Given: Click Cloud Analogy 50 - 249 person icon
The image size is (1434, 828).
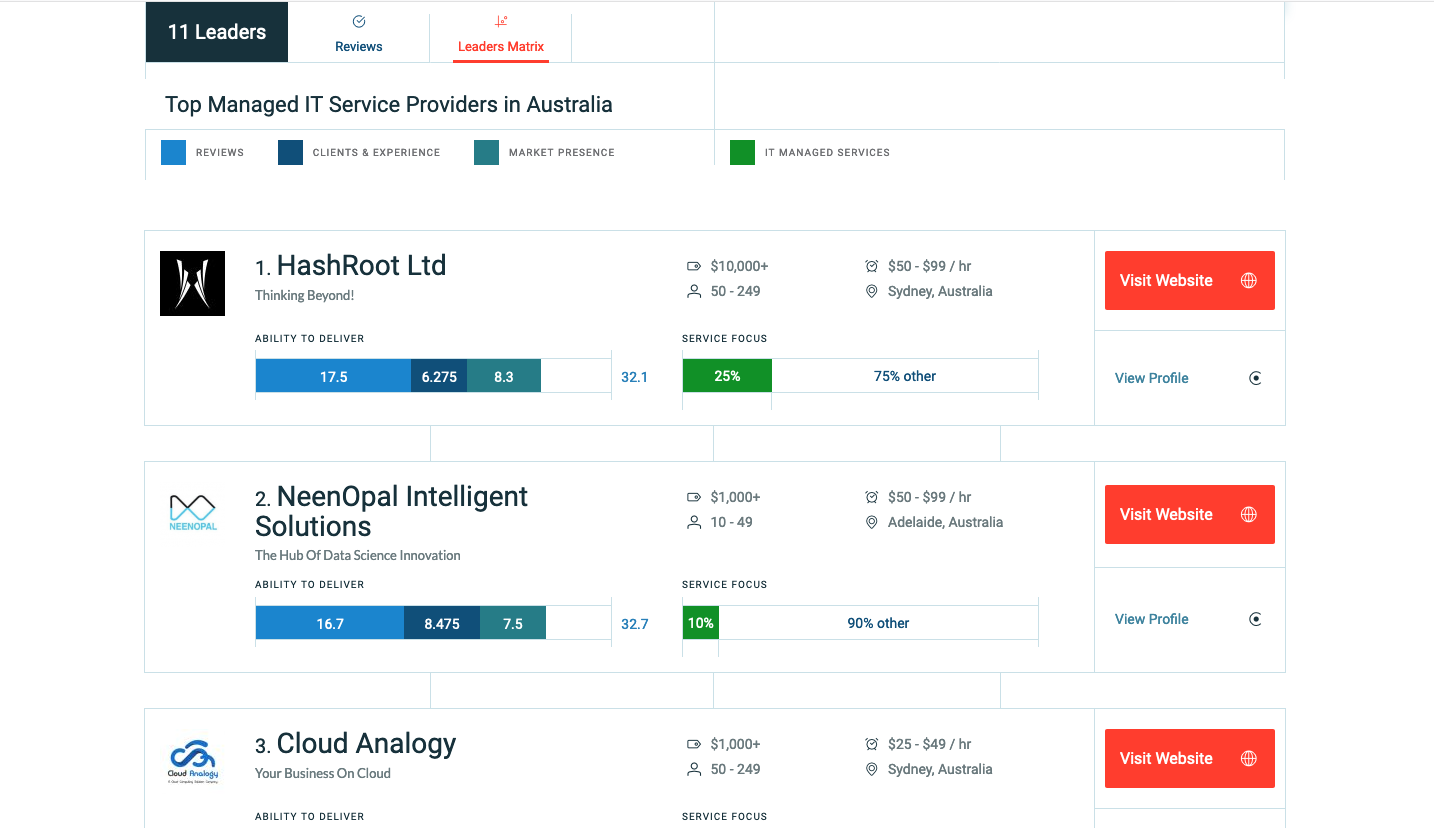Looking at the screenshot, I should (x=694, y=769).
